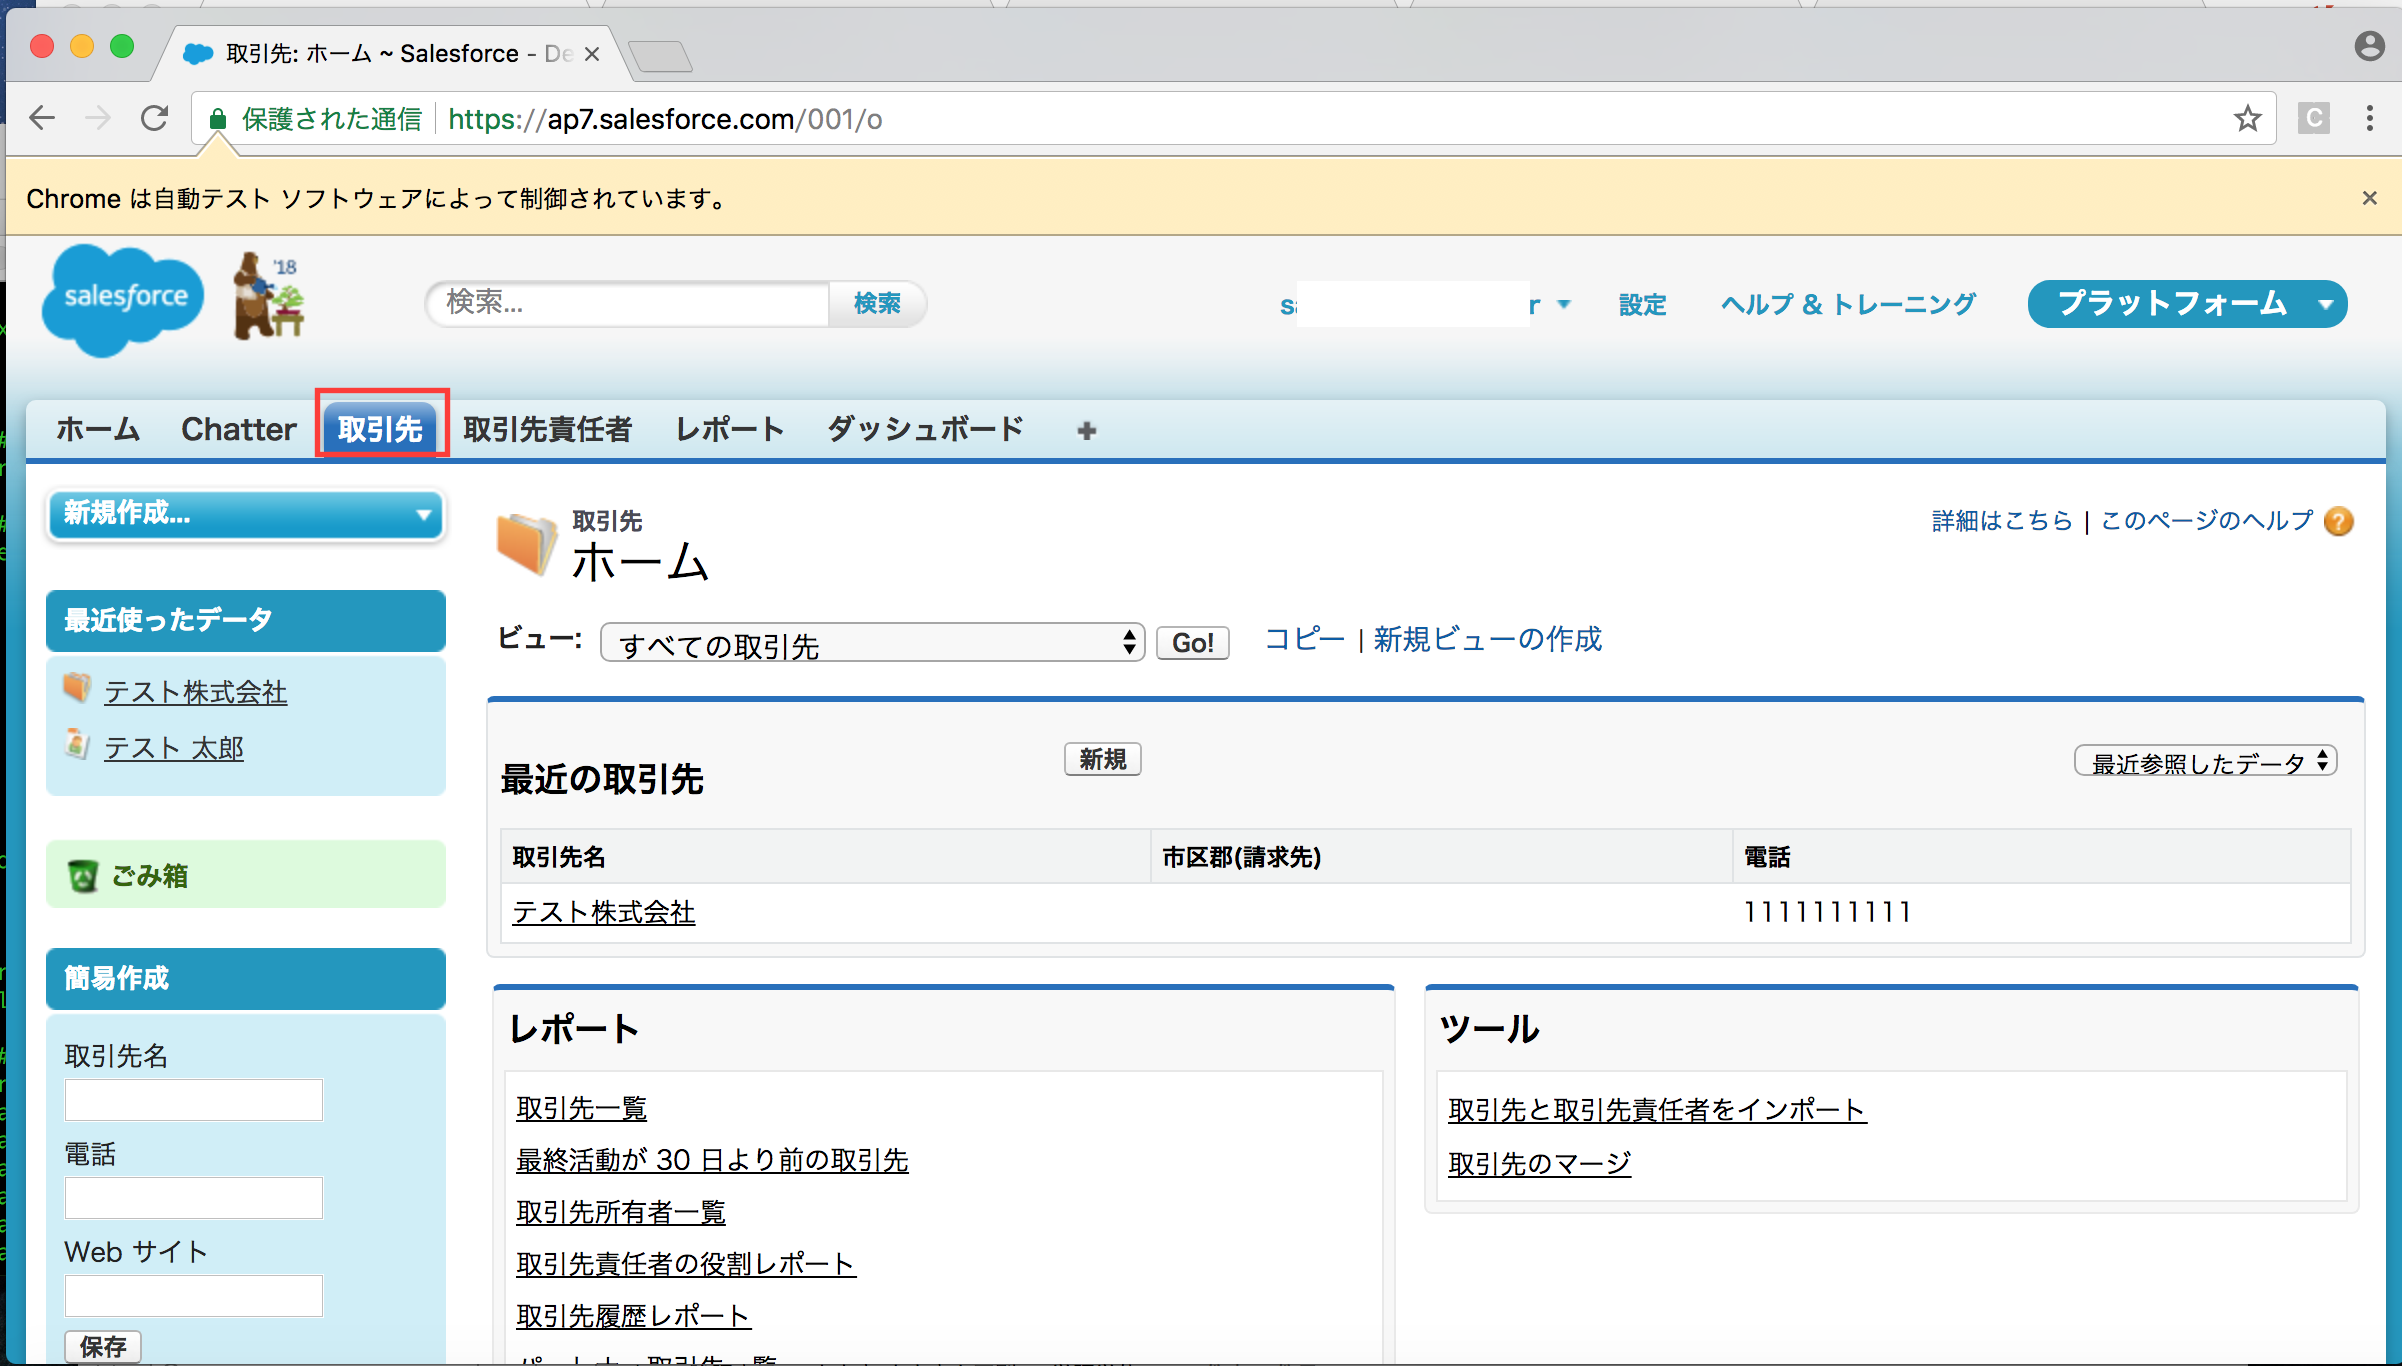Click the 電話 input field in 簡易作成

coord(194,1198)
